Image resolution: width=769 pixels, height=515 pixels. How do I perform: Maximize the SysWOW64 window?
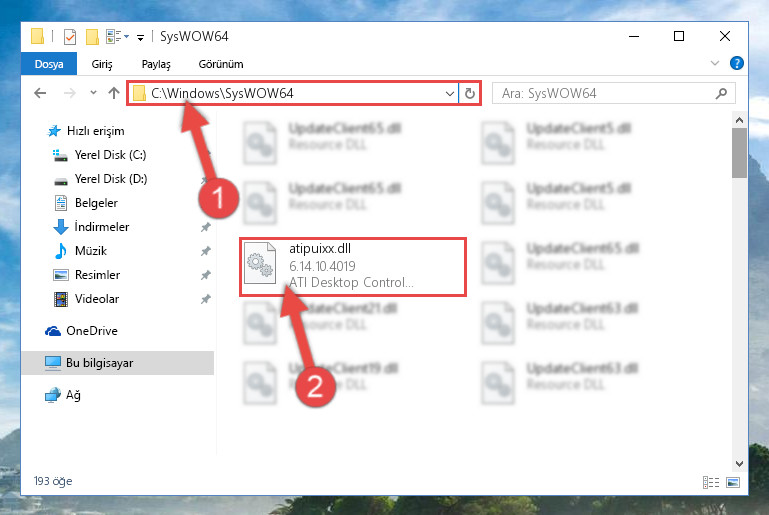click(x=679, y=36)
